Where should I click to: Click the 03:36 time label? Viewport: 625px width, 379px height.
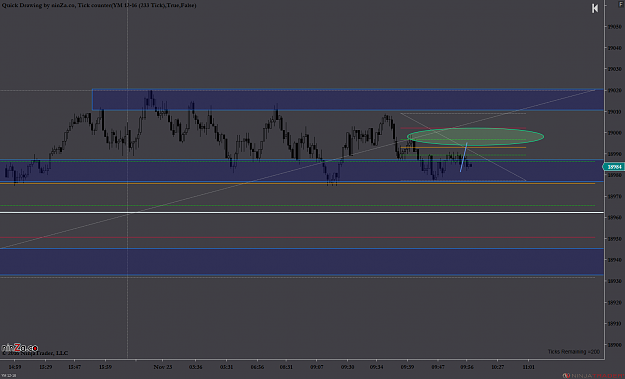pyautogui.click(x=195, y=367)
